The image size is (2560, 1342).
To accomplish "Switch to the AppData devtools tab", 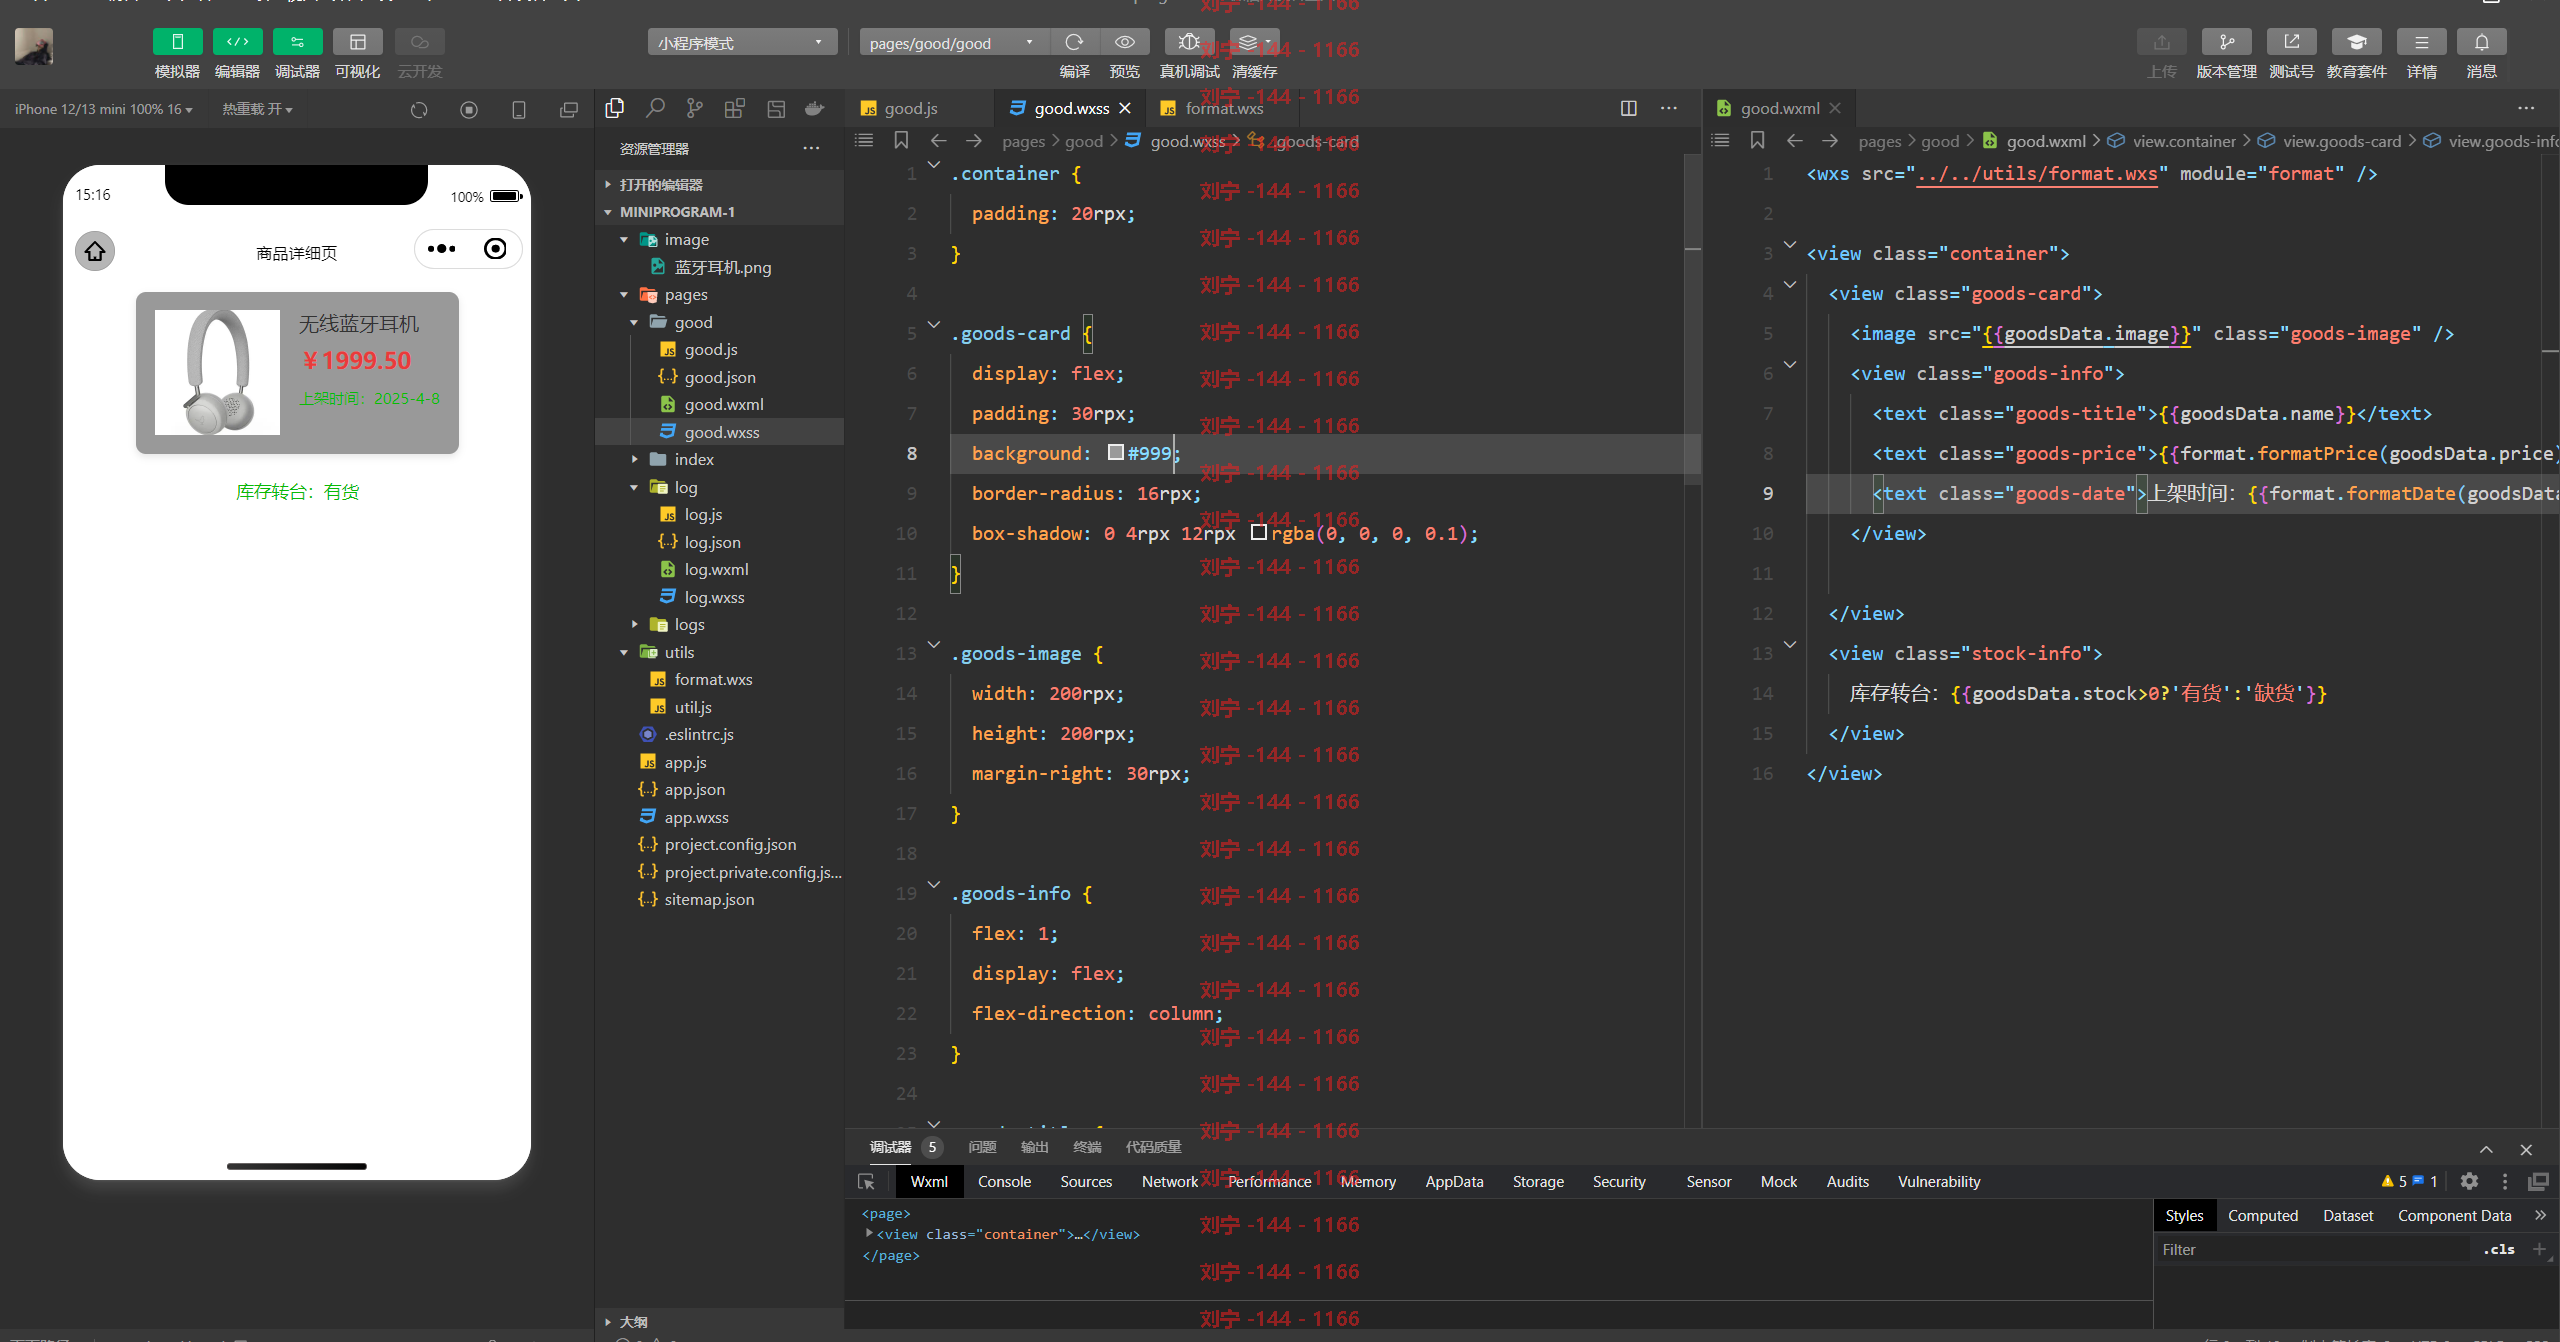I will [x=1454, y=1182].
